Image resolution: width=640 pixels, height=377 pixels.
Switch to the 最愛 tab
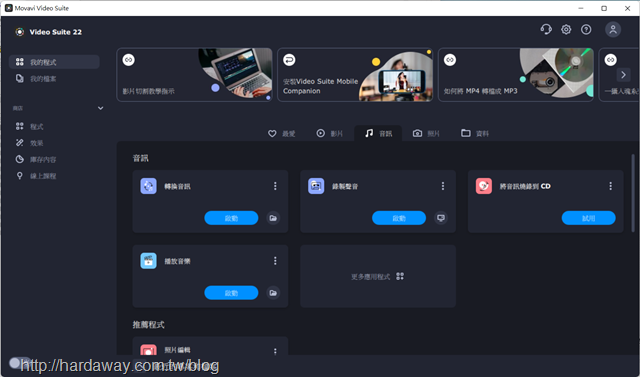282,133
